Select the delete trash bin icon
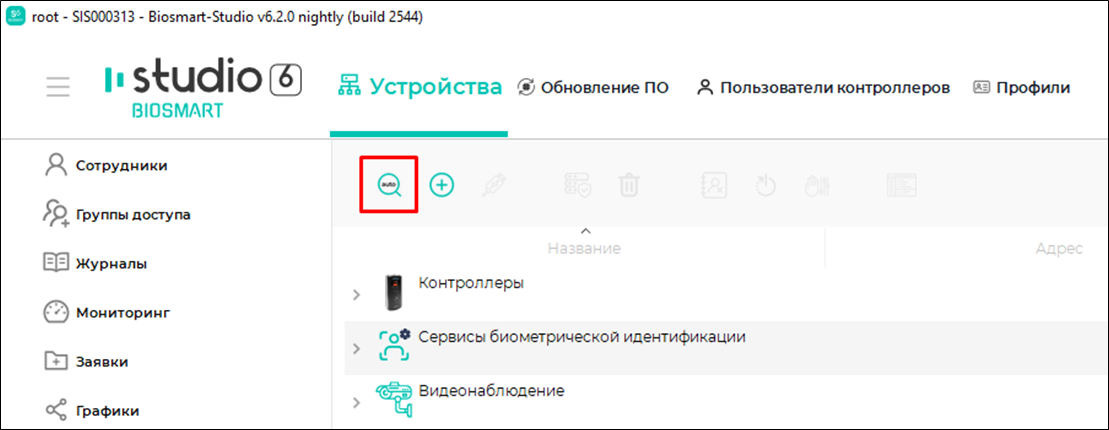 click(629, 185)
